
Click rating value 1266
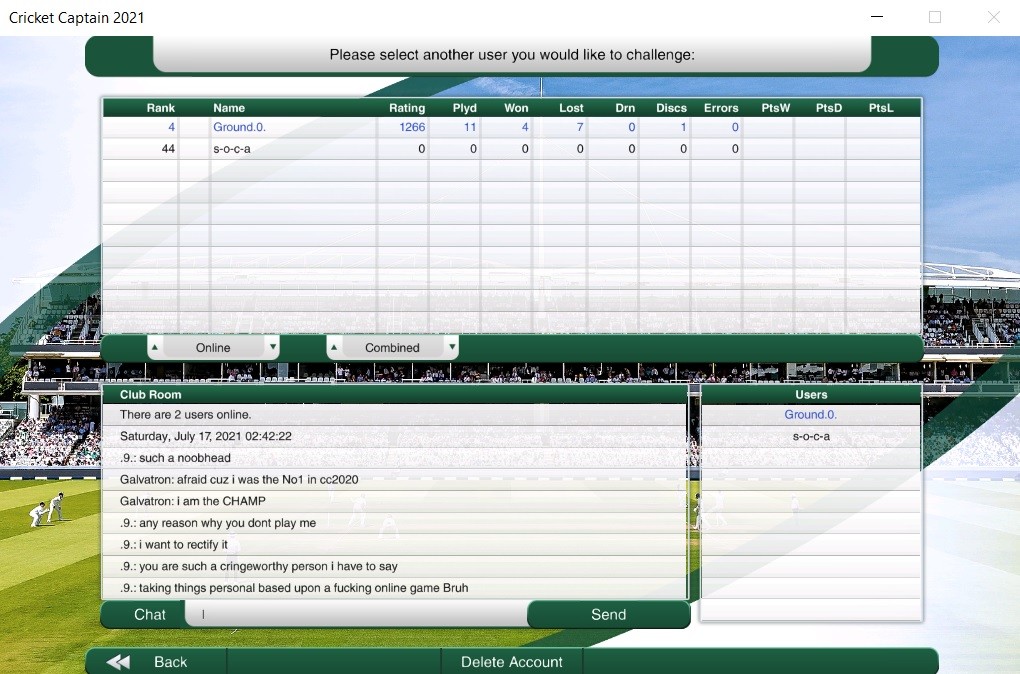click(412, 127)
